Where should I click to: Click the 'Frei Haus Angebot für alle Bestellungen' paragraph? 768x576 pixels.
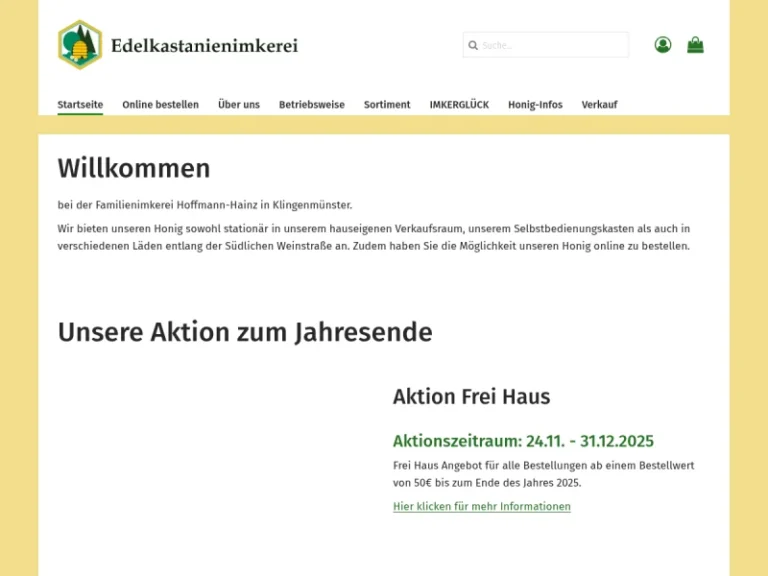click(x=544, y=474)
